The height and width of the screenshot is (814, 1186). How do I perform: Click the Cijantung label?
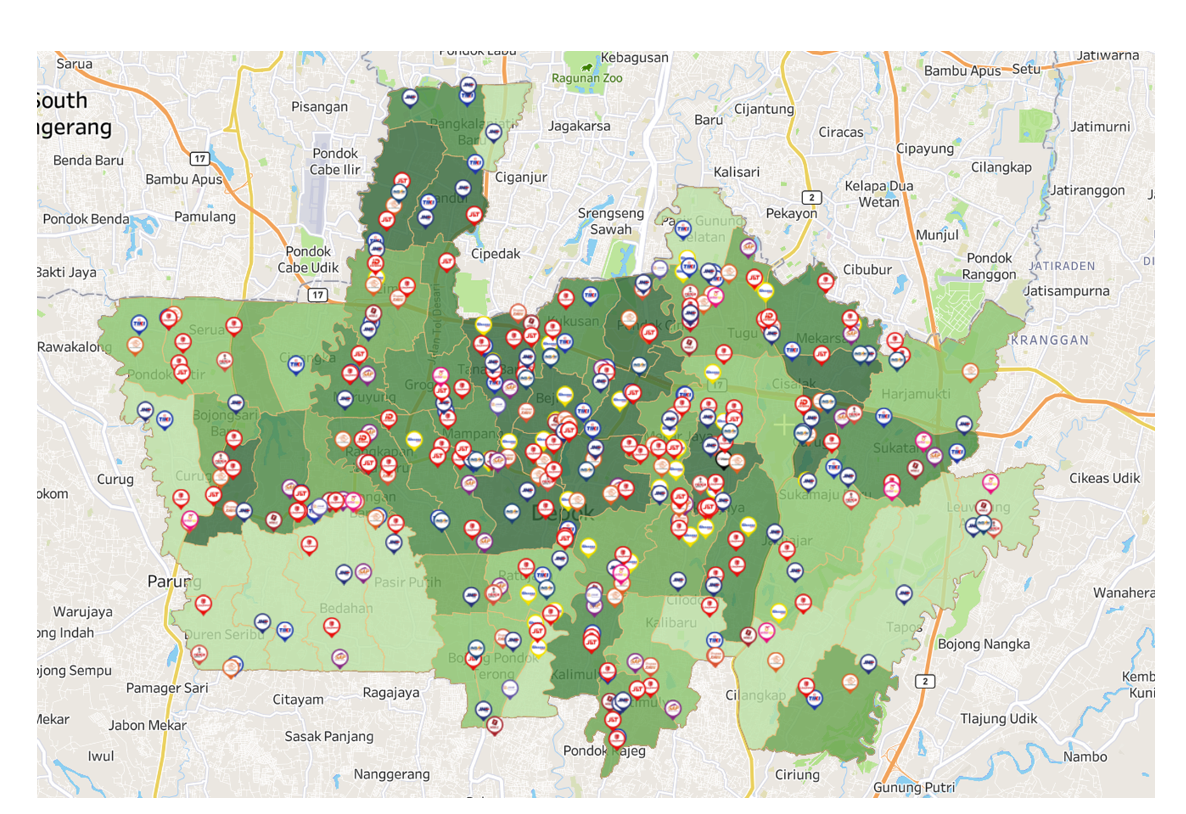coord(765,109)
